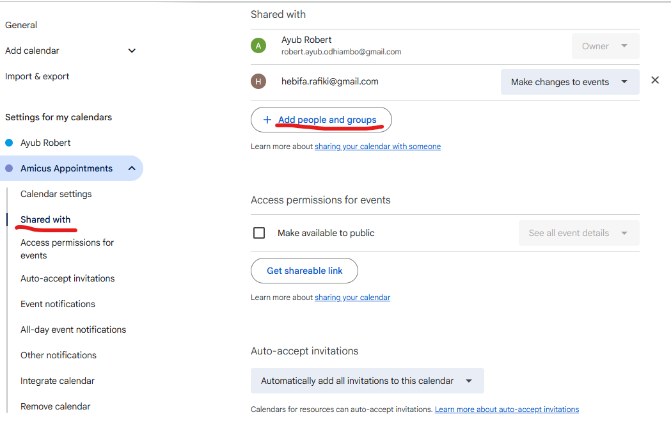The height and width of the screenshot is (421, 671).
Task: Select Remove calendar in the sidebar
Action: click(55, 406)
